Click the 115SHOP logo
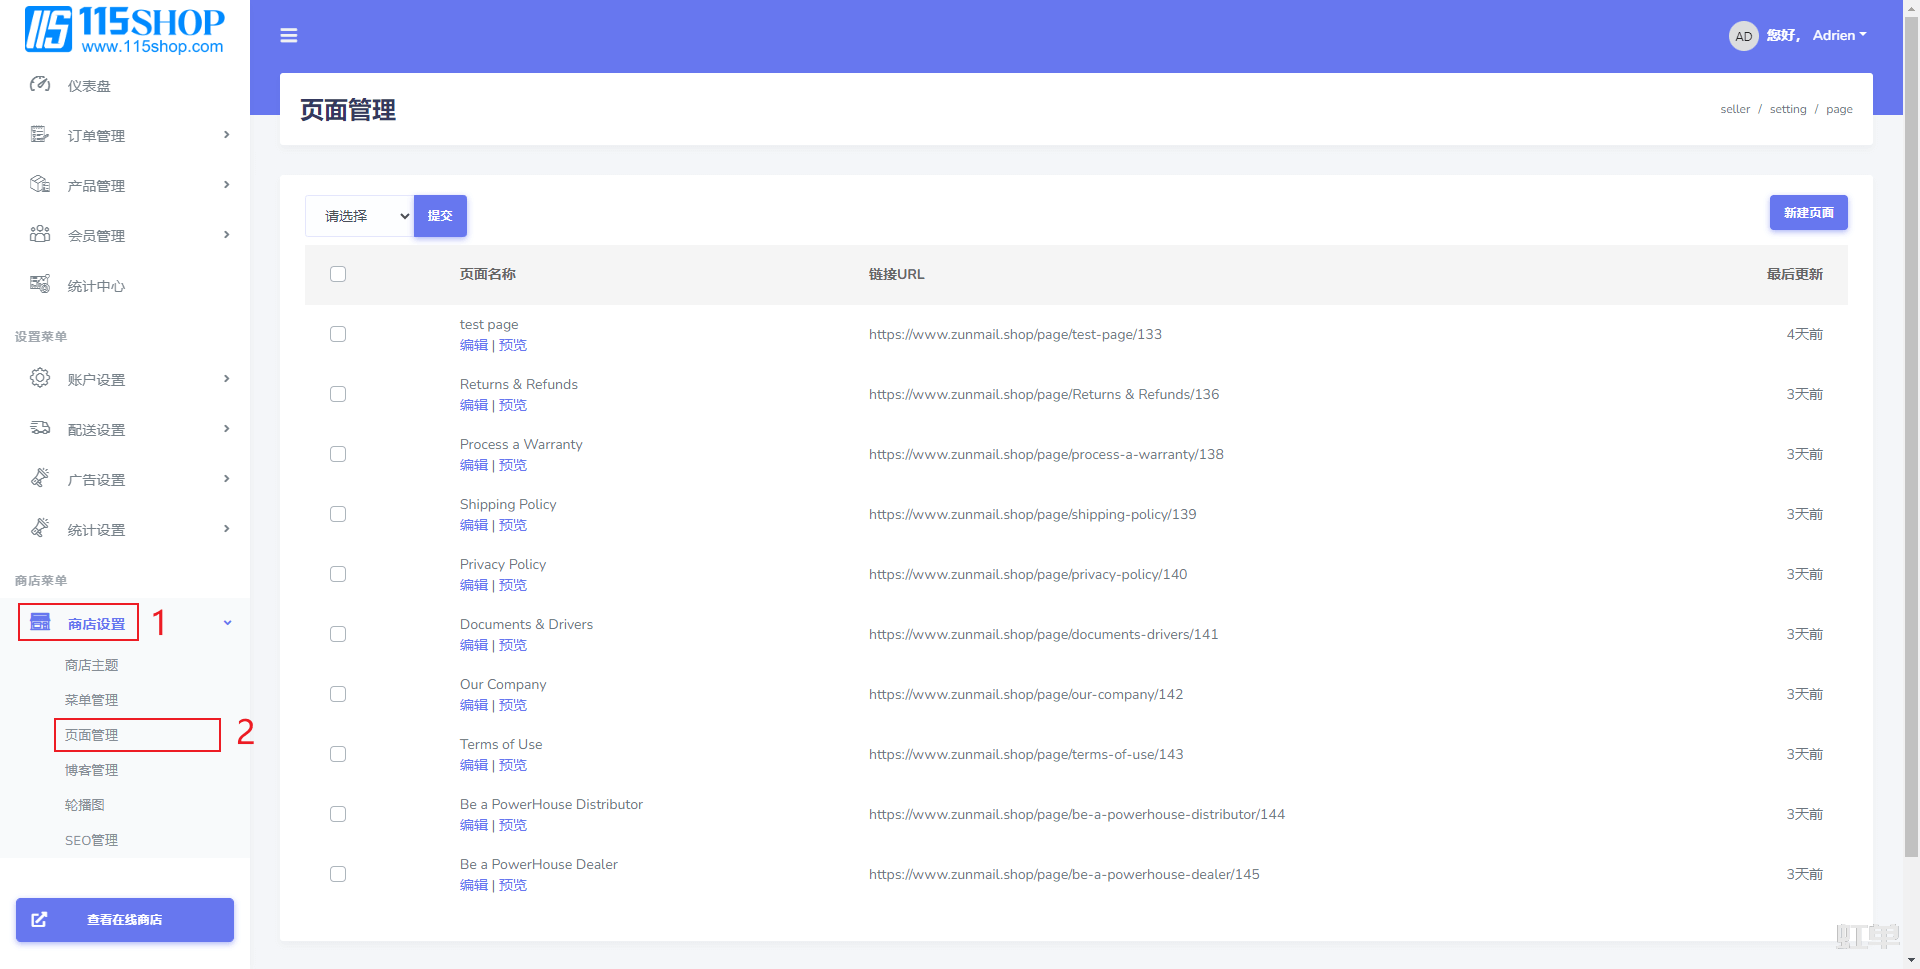The image size is (1920, 969). 124,30
